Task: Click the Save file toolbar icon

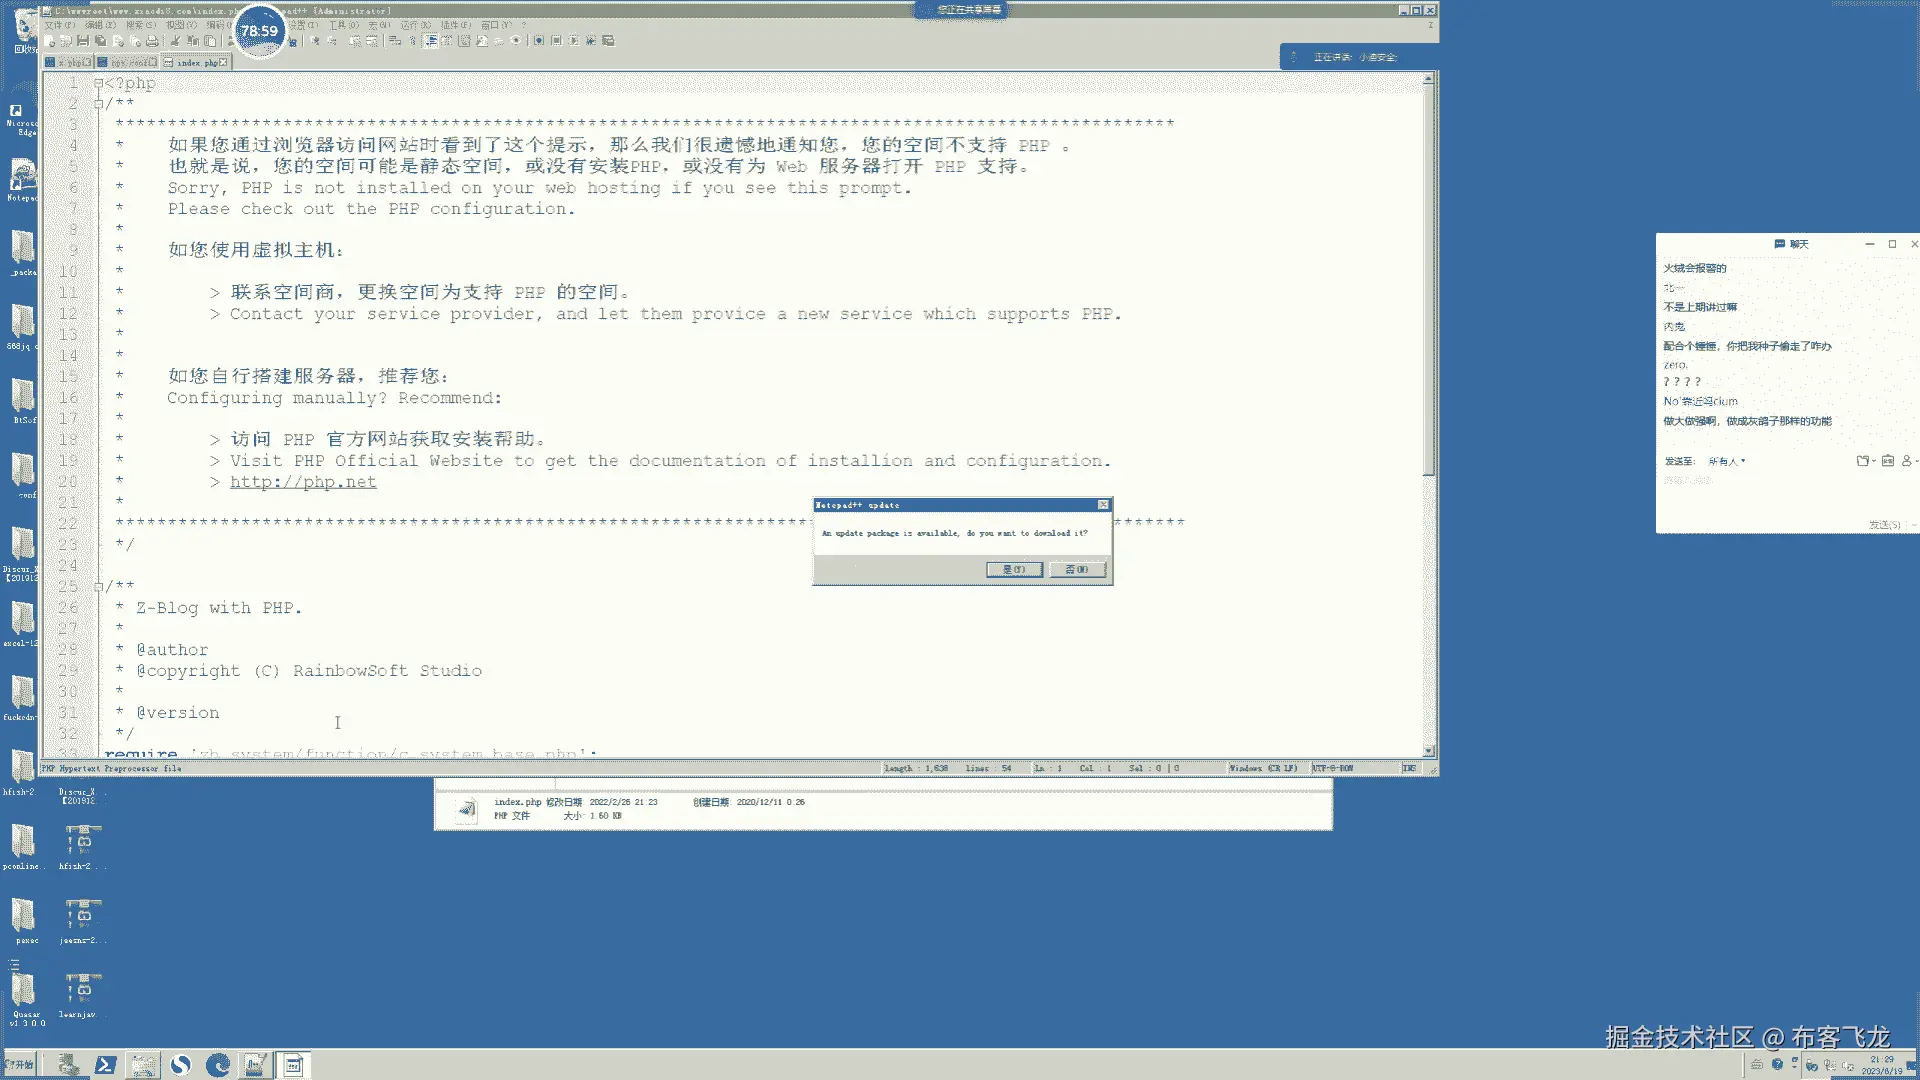Action: (83, 41)
